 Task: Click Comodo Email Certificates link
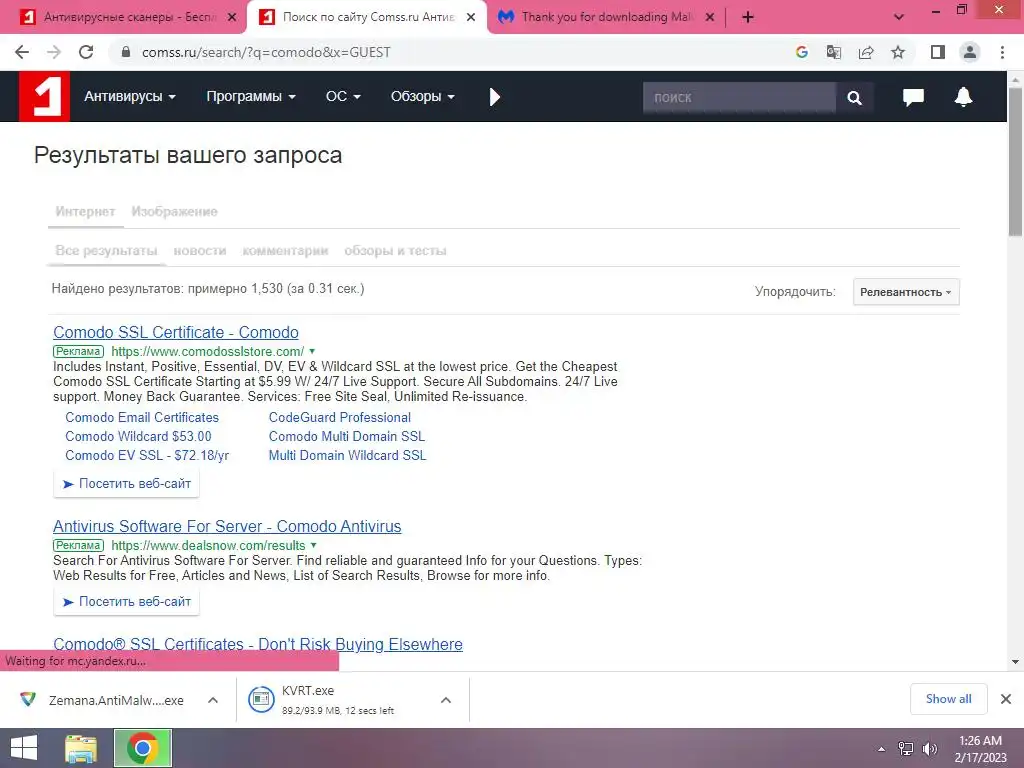142,417
